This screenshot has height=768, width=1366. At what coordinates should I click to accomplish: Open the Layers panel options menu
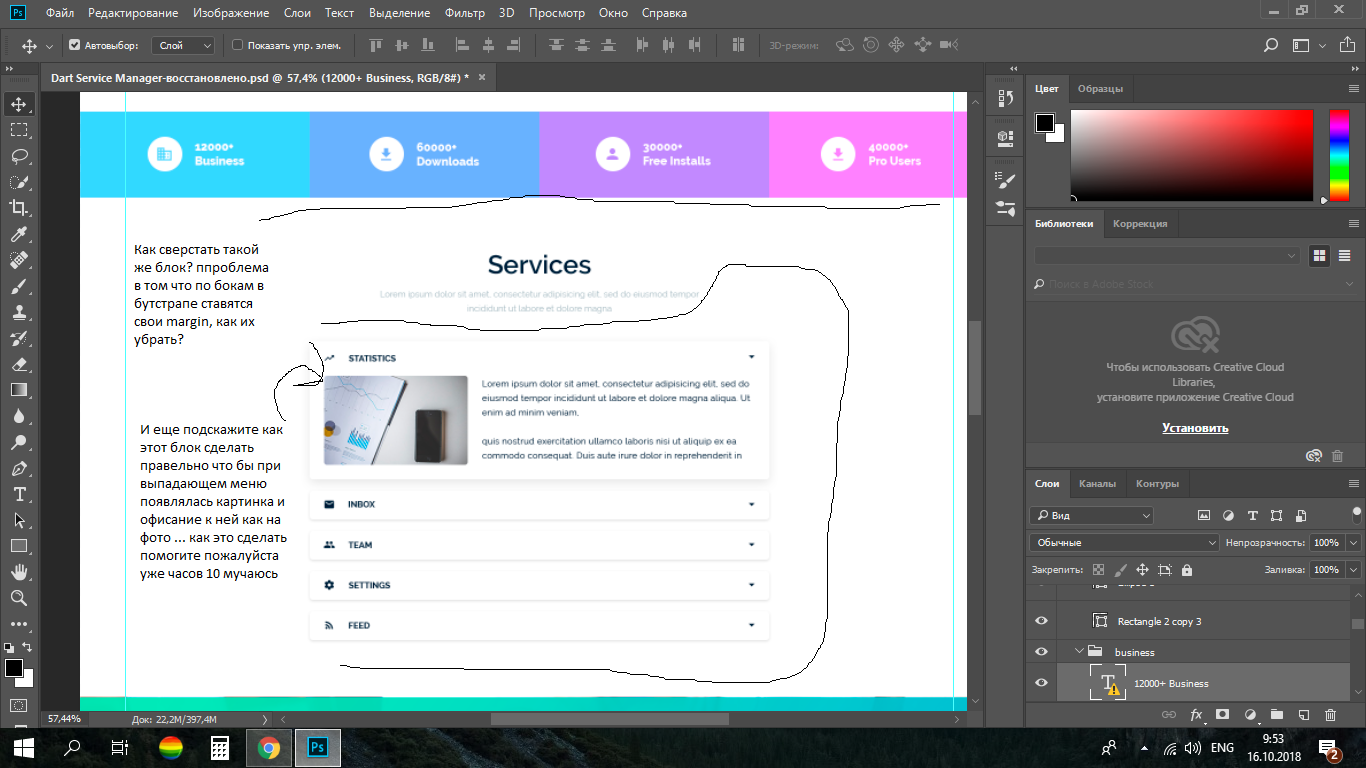(x=1354, y=483)
